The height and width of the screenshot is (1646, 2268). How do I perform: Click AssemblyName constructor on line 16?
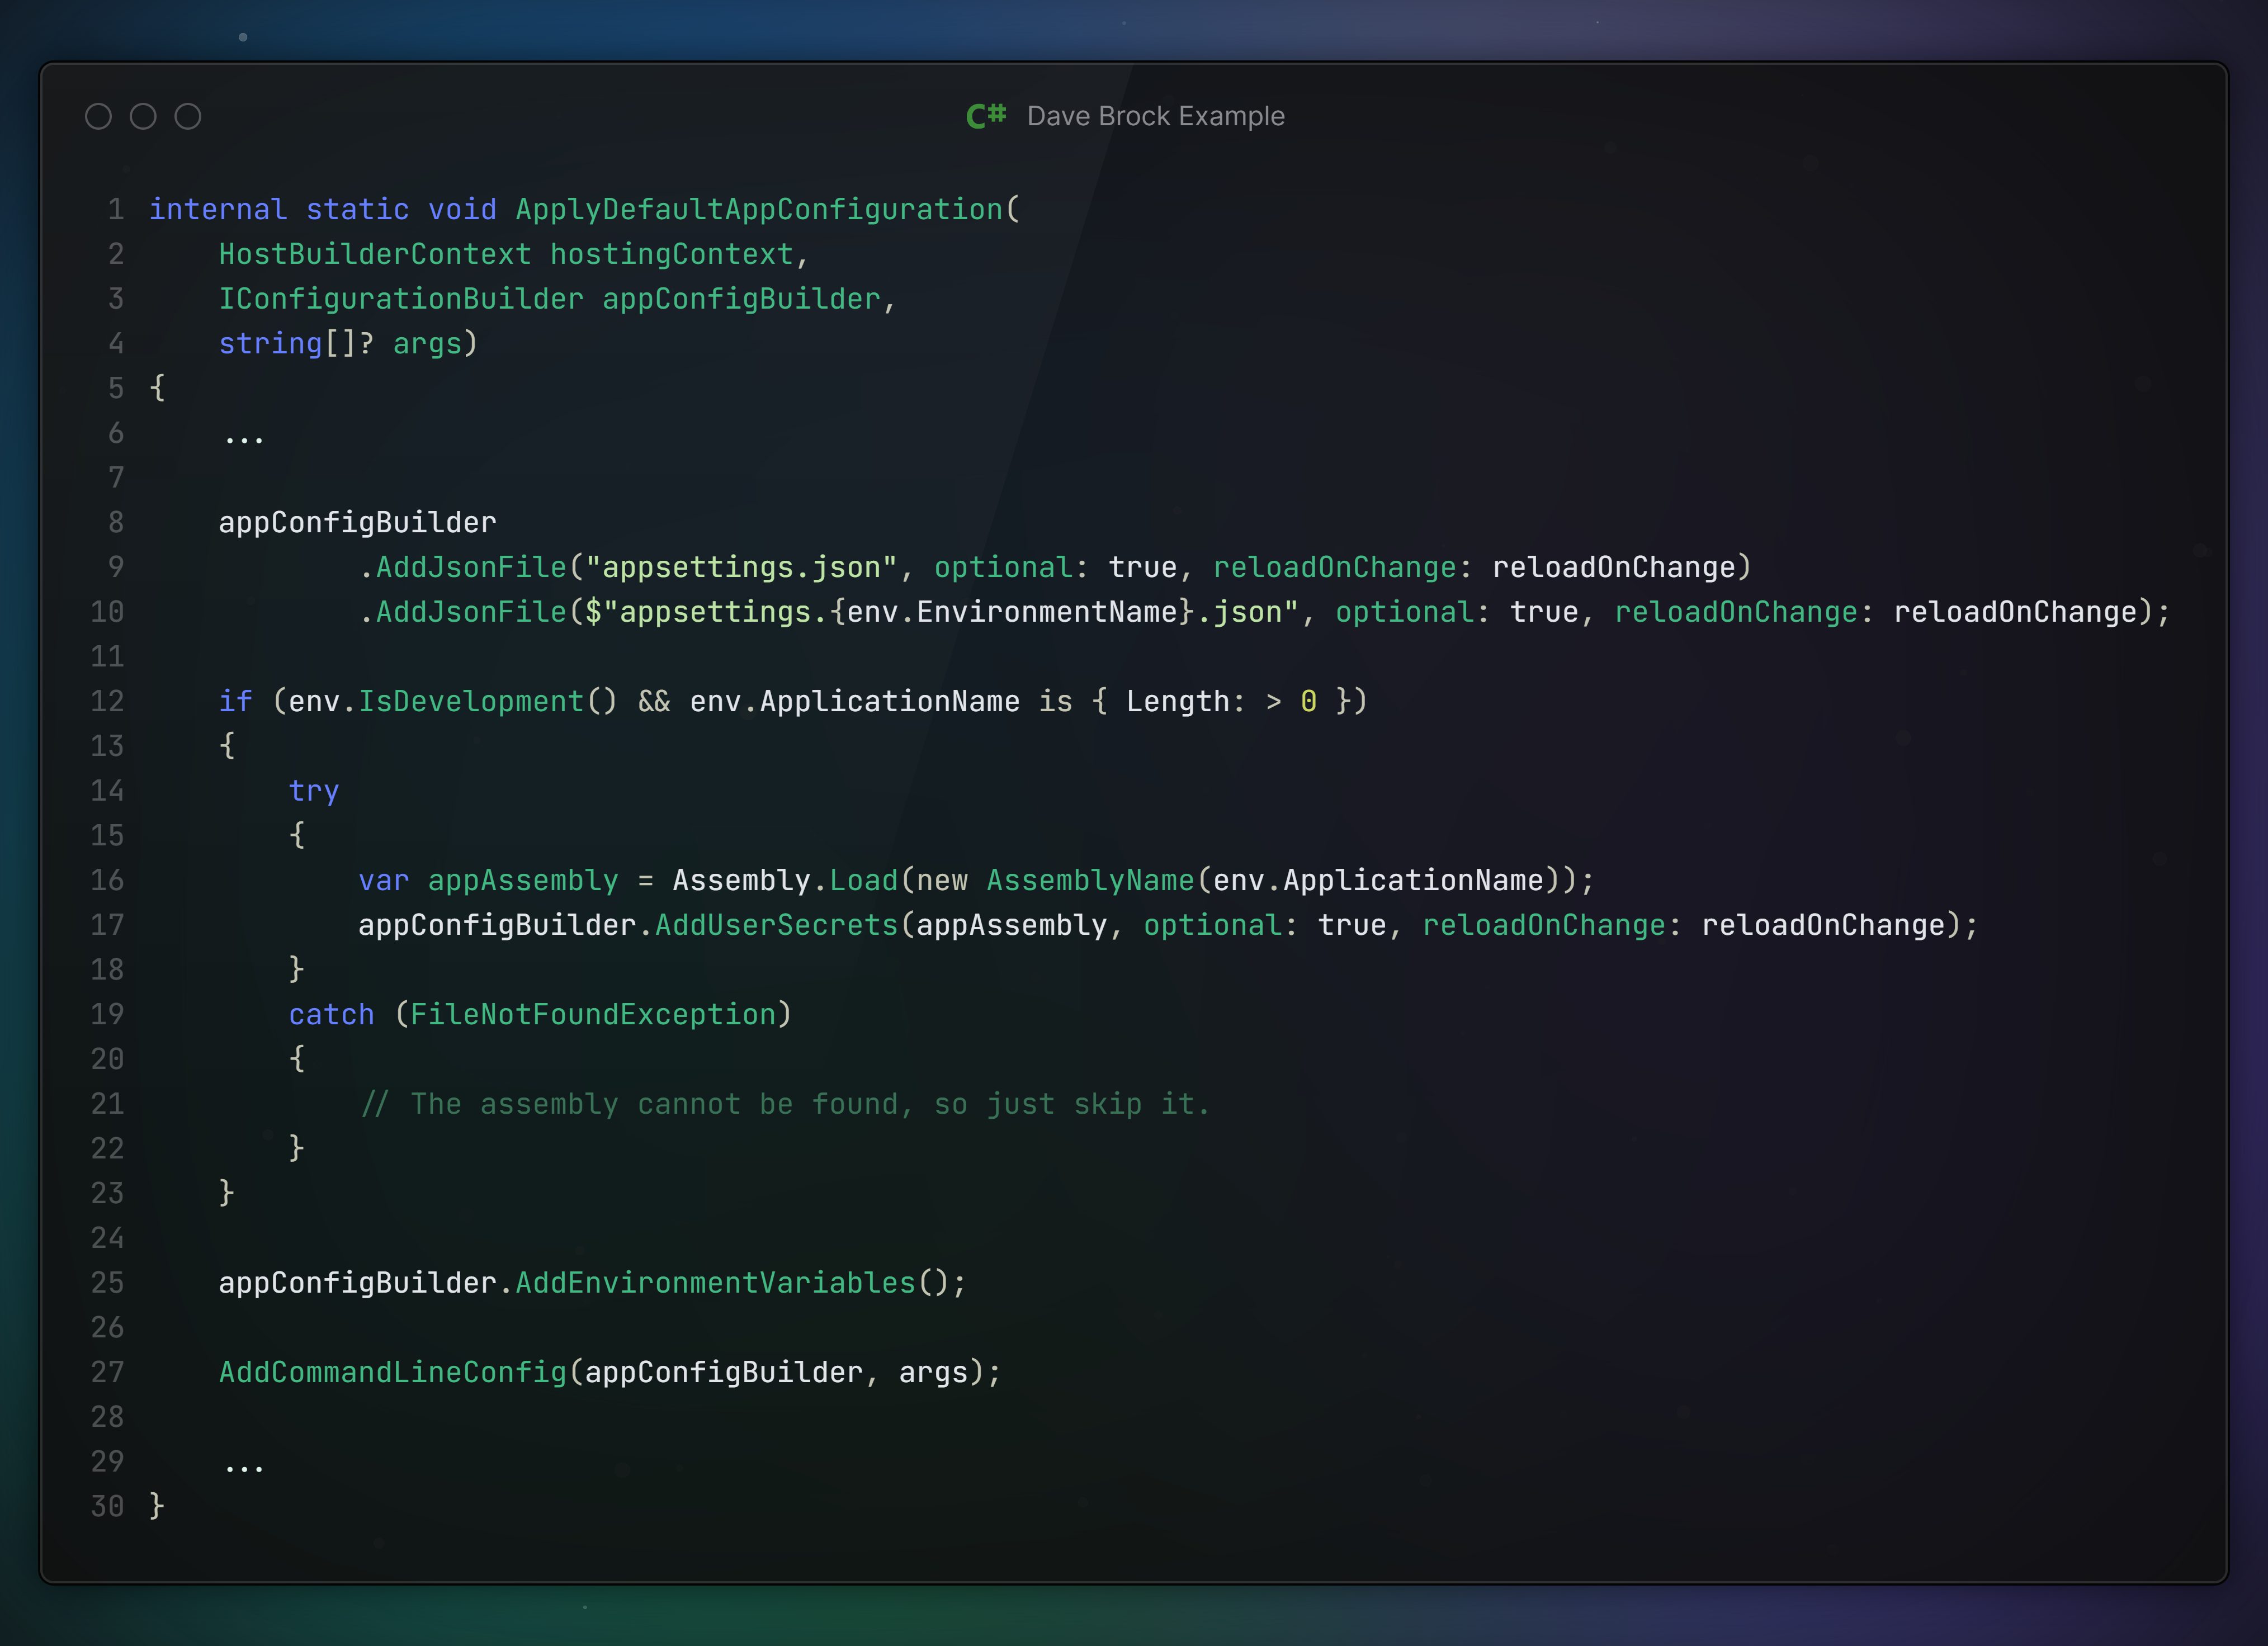[1090, 881]
